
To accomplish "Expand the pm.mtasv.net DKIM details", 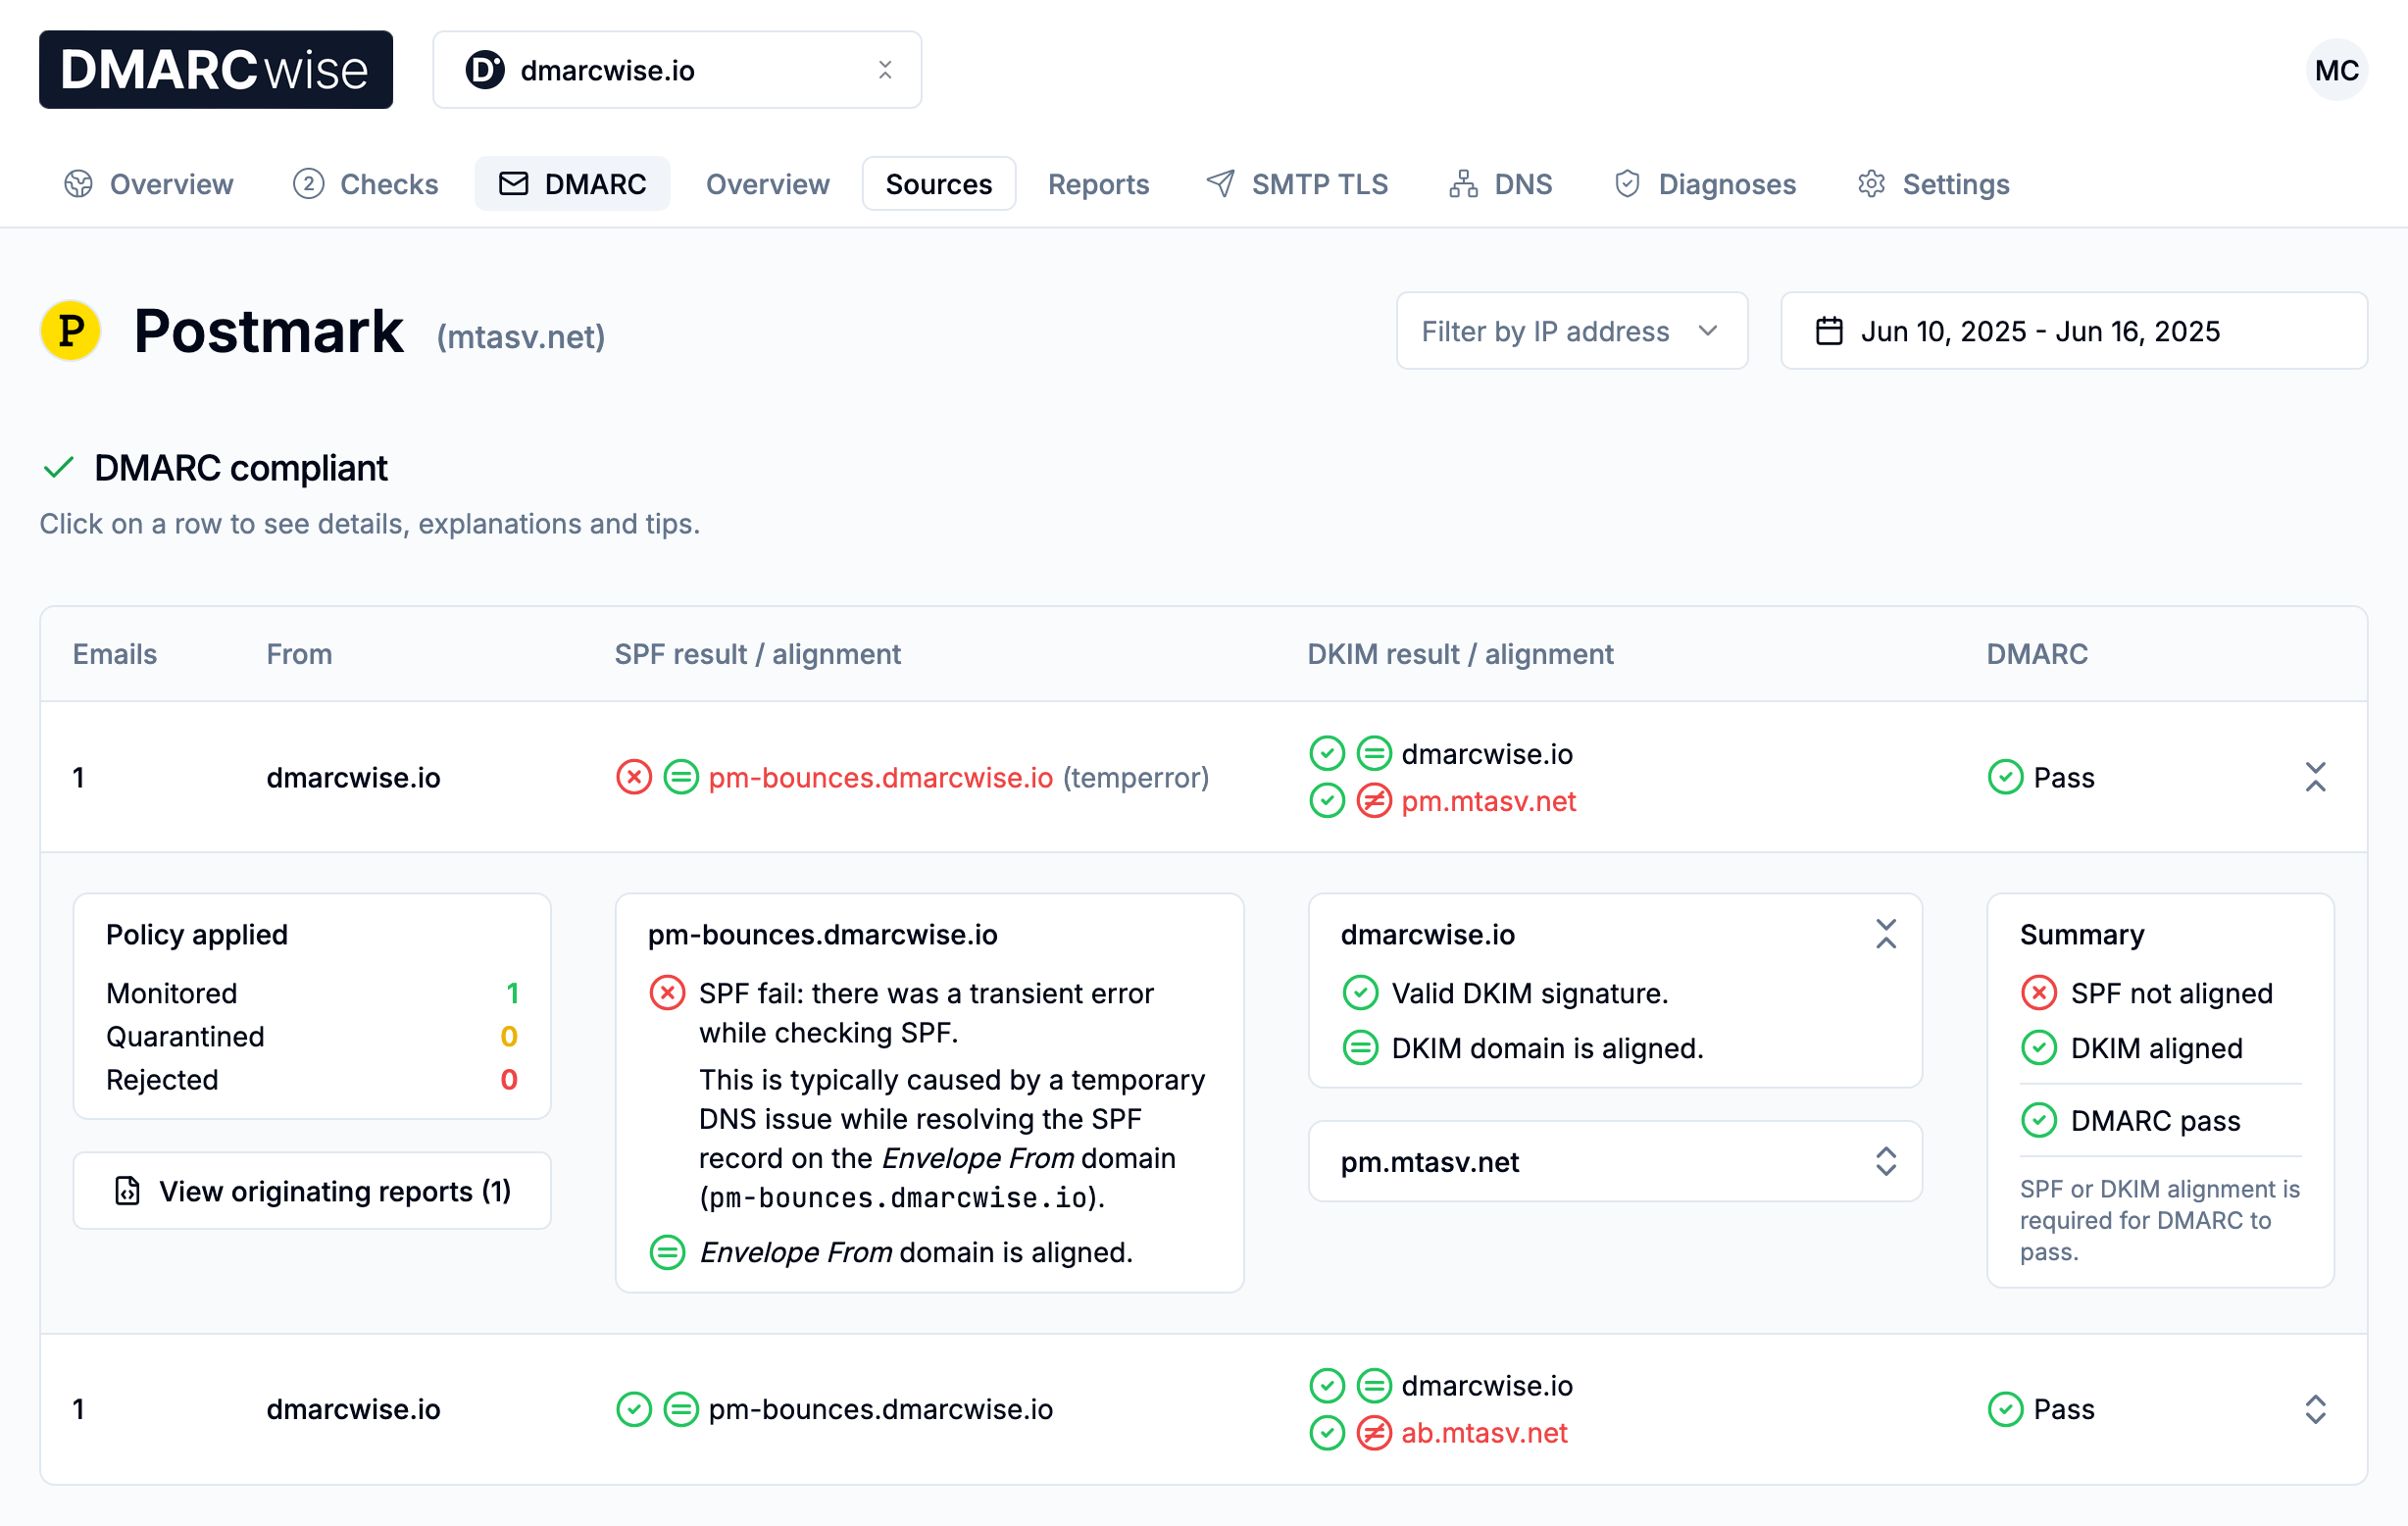I will tap(1886, 1162).
